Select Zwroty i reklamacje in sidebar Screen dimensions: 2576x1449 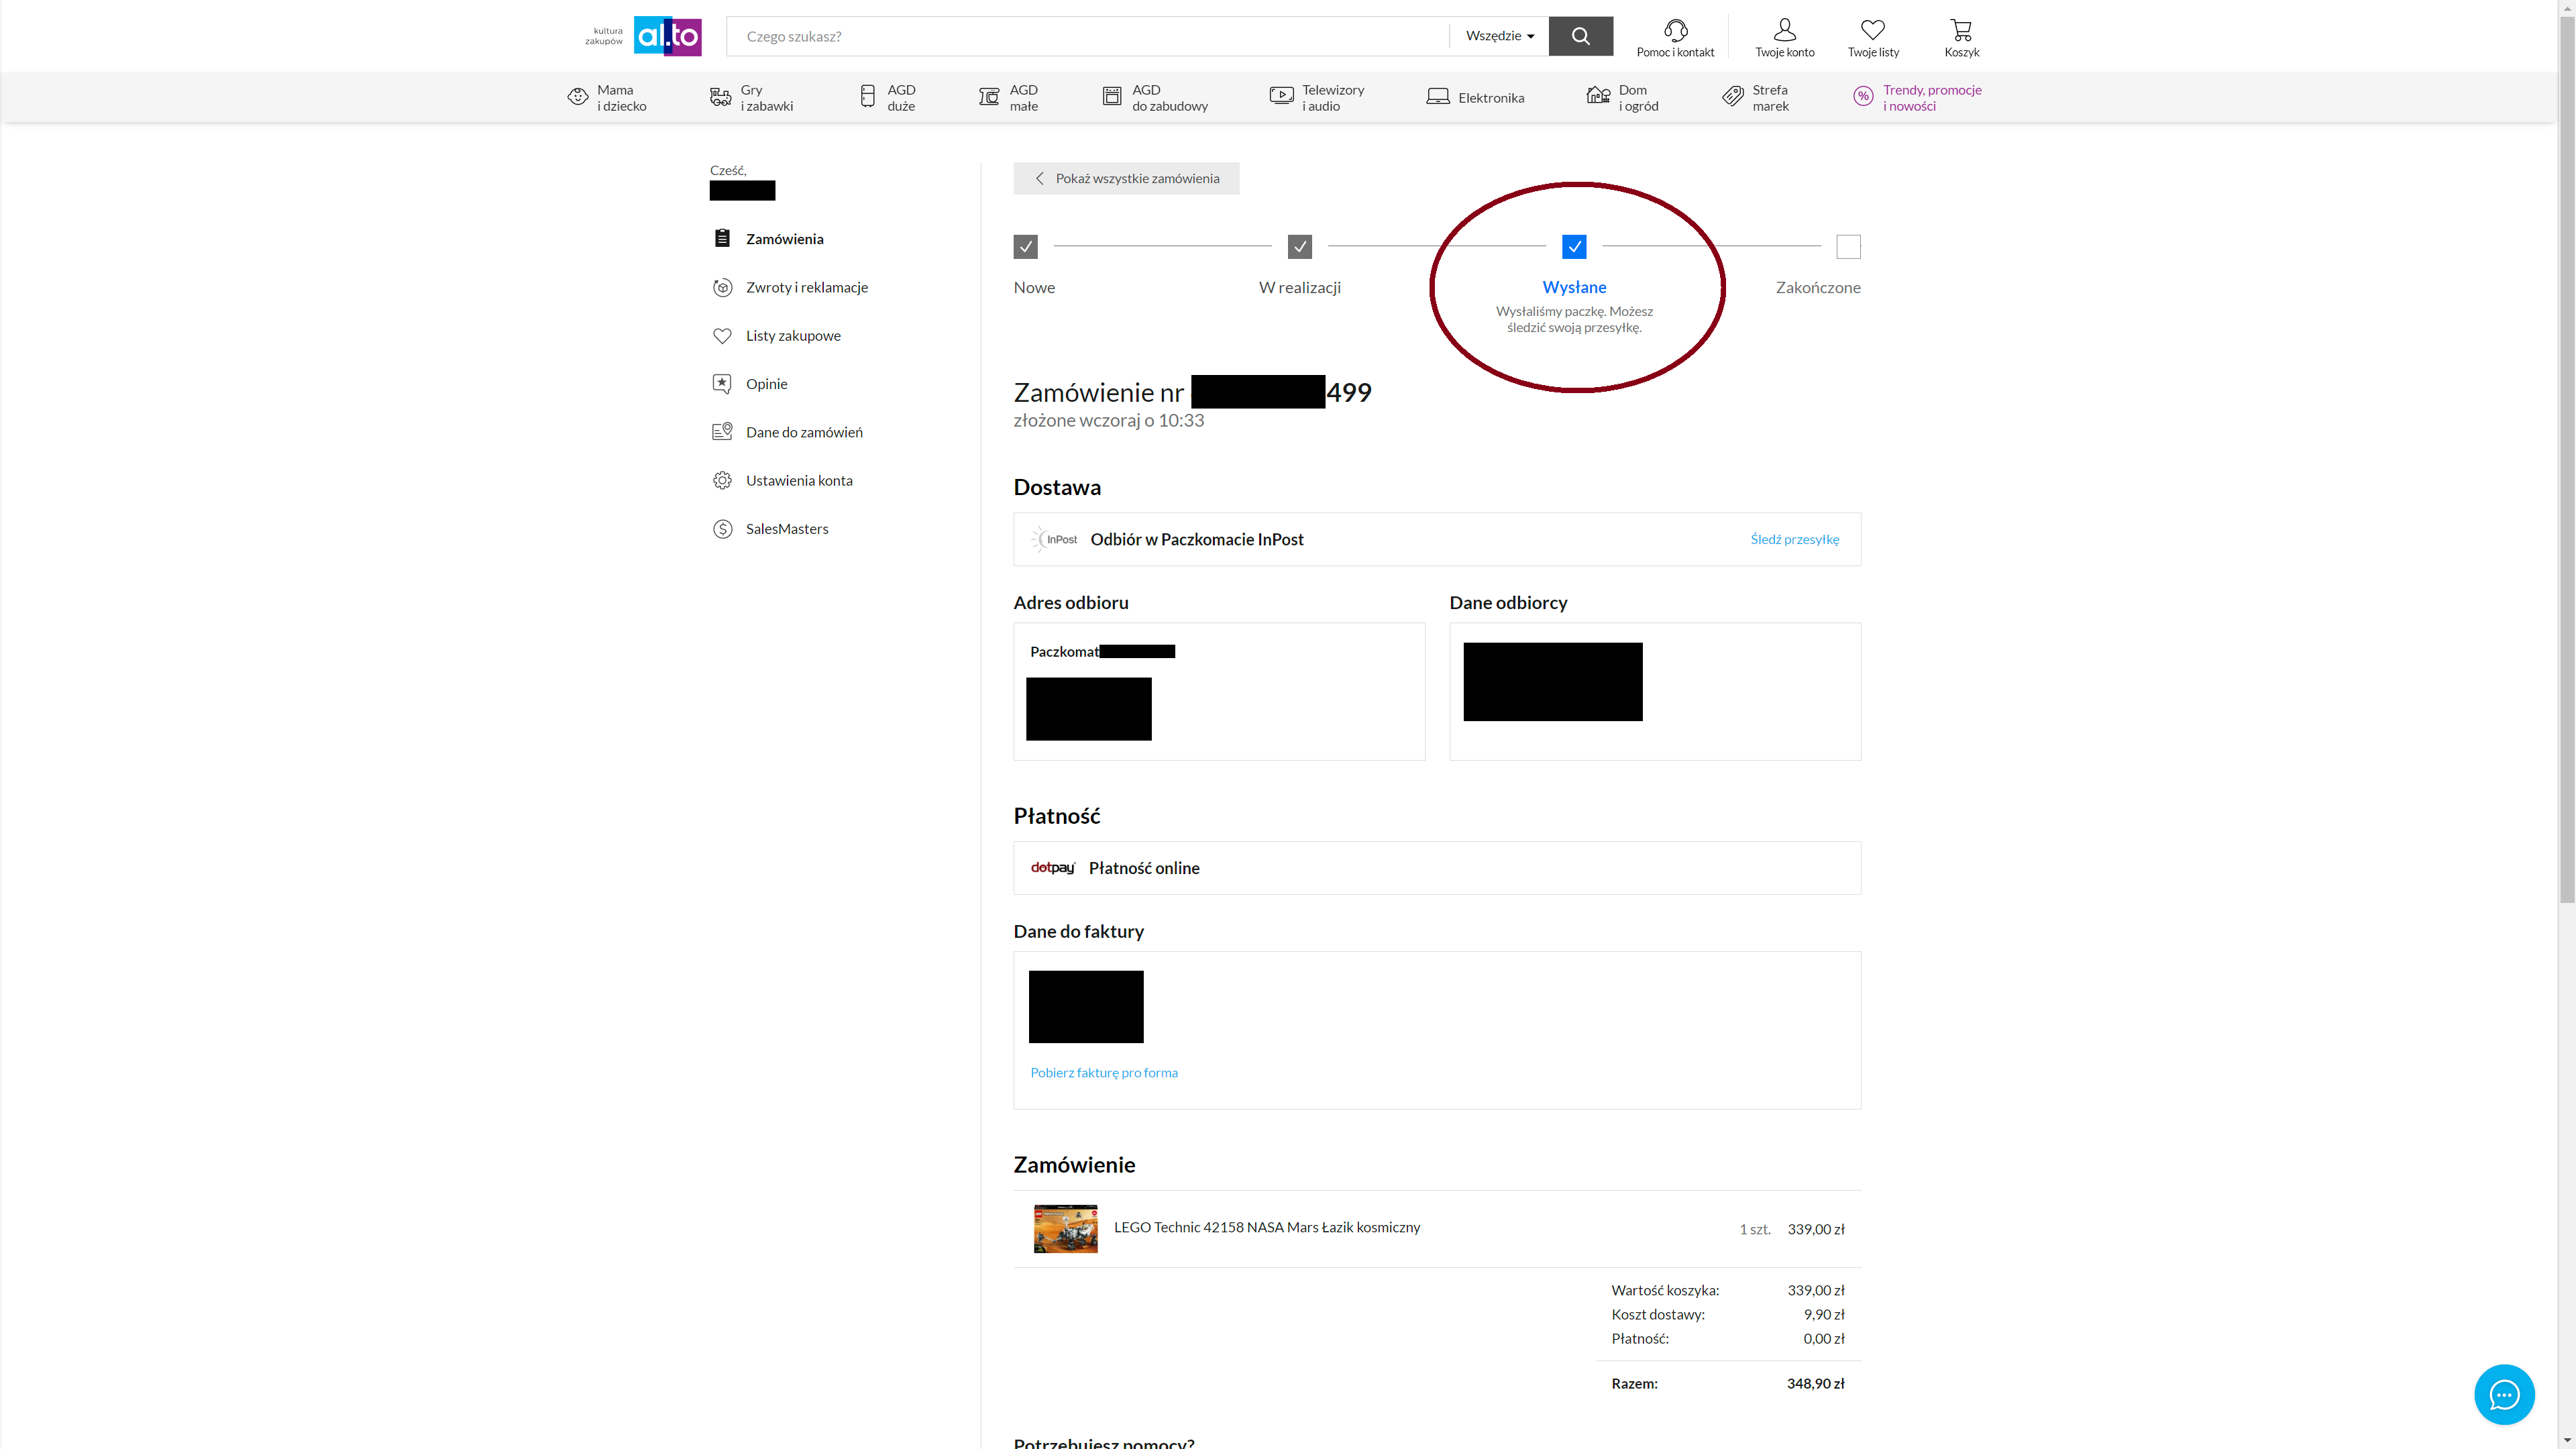(x=806, y=288)
